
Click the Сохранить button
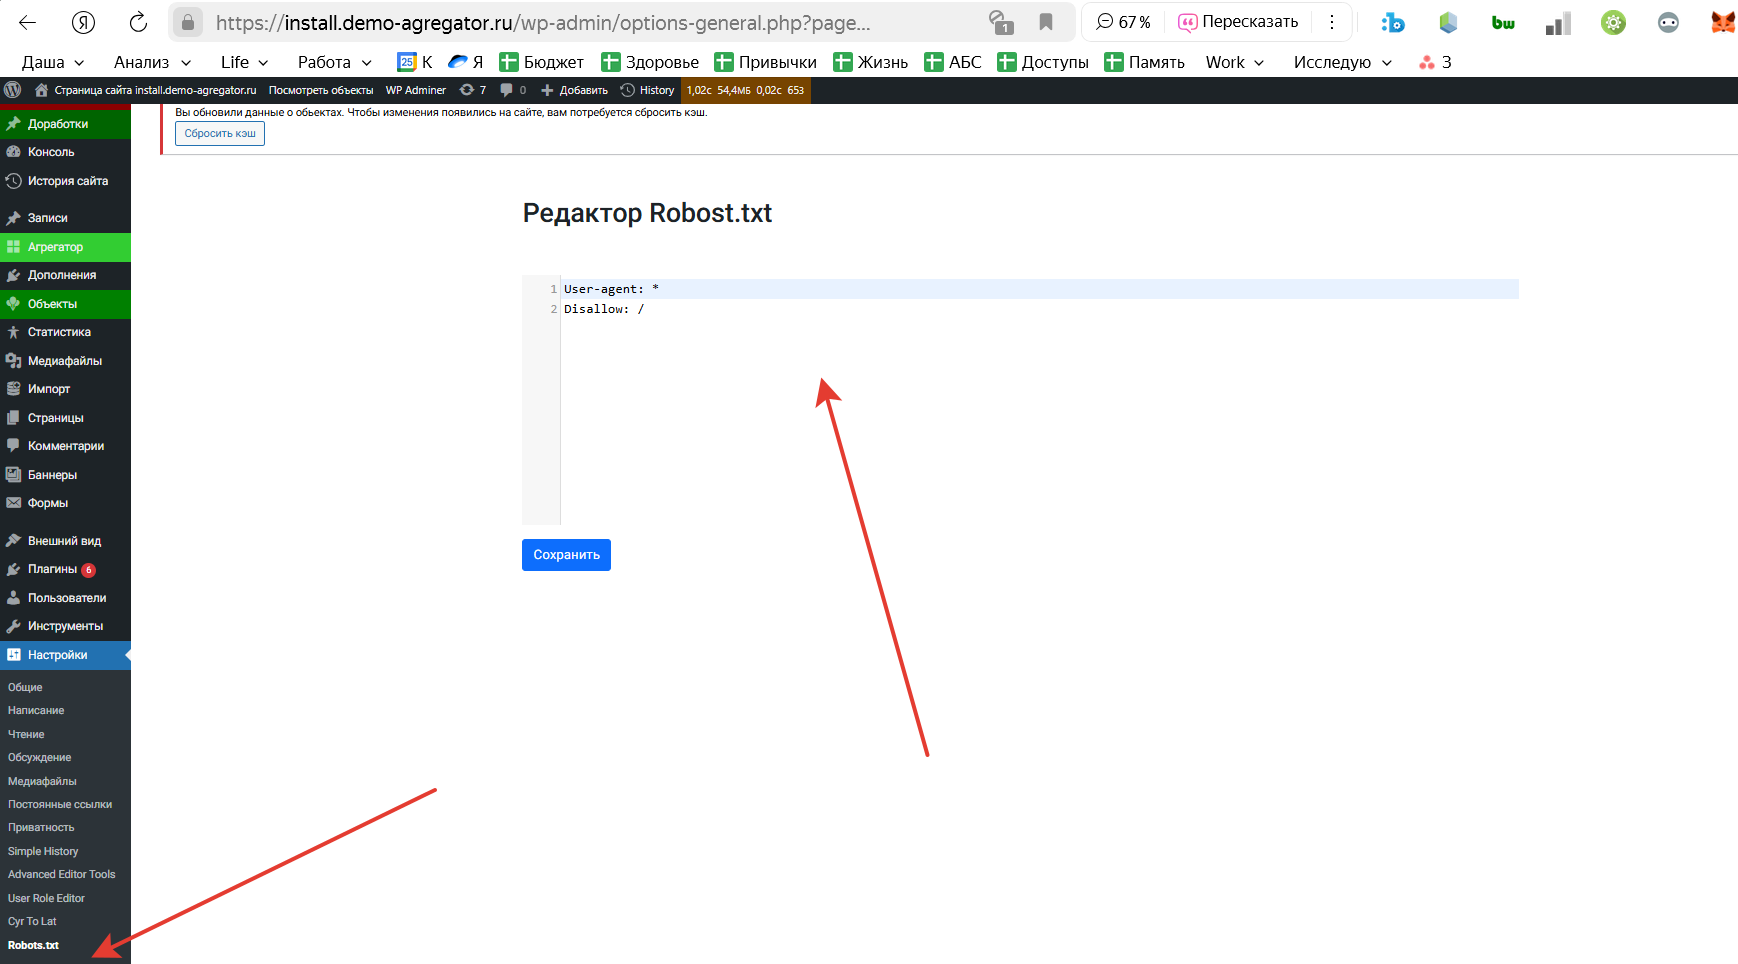[566, 555]
